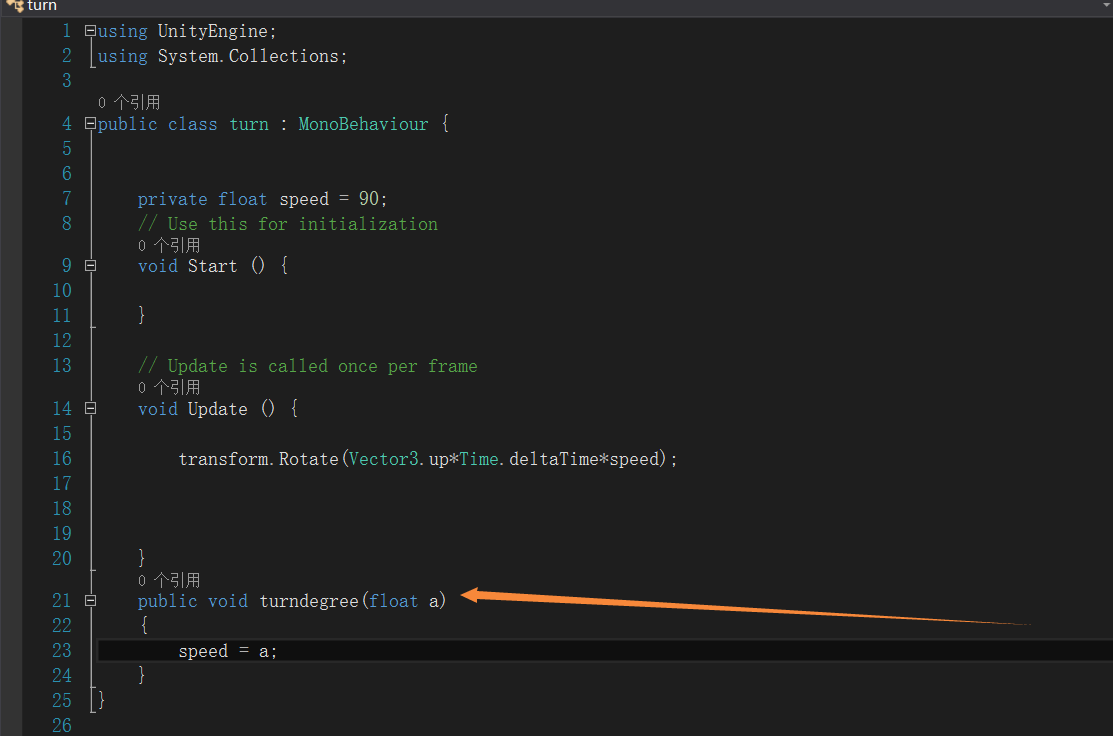Click 'UnityEngine' in the first using line
This screenshot has width=1113, height=736.
point(213,31)
